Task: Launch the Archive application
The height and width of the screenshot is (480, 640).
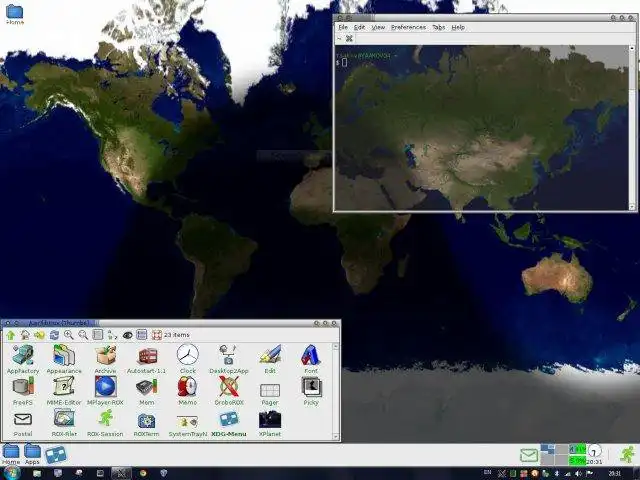Action: click(x=106, y=359)
